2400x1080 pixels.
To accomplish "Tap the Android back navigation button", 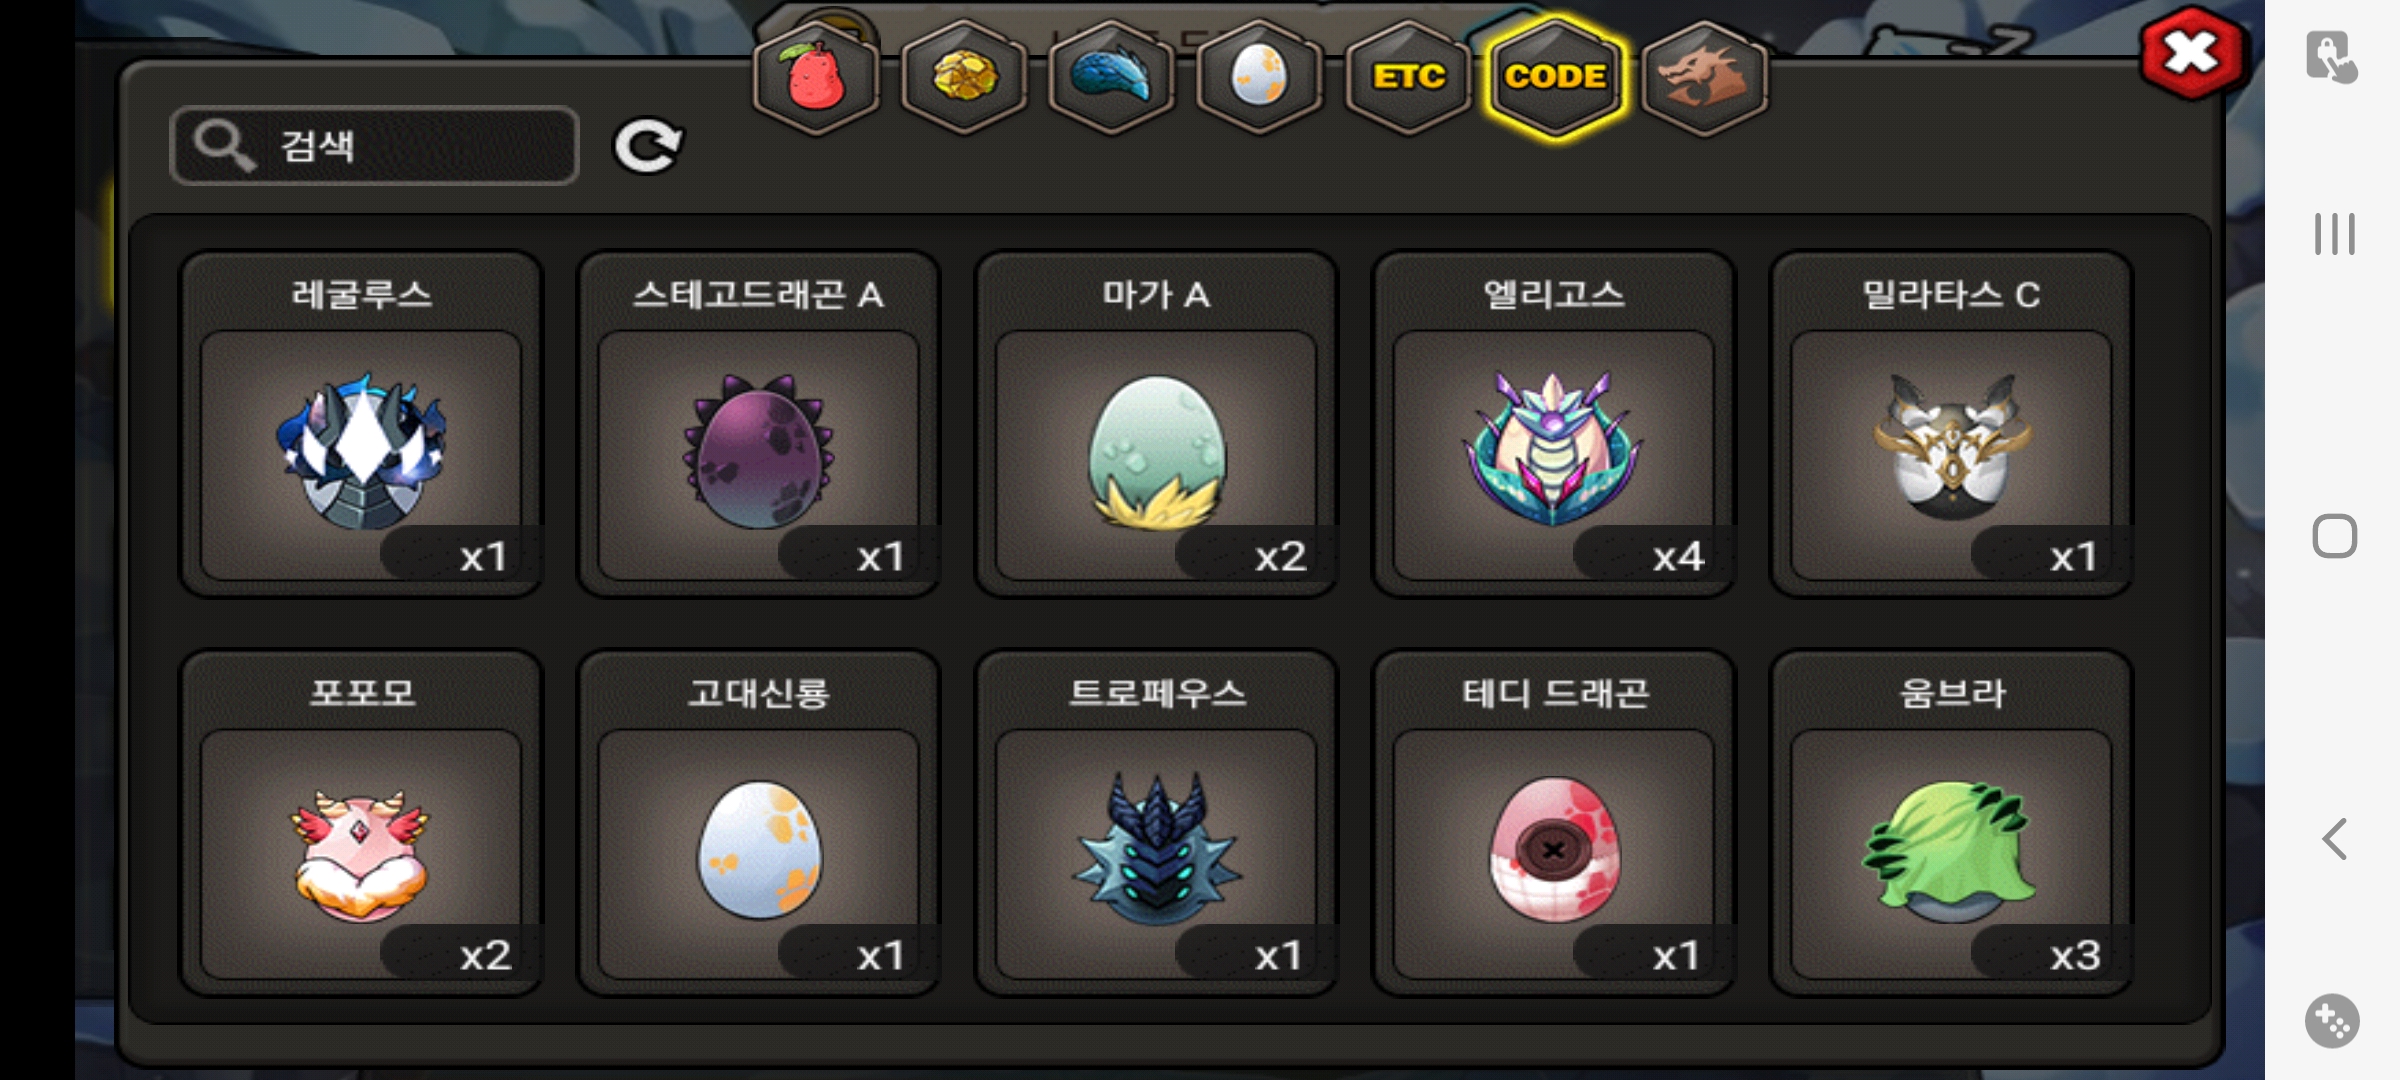I will (2334, 838).
